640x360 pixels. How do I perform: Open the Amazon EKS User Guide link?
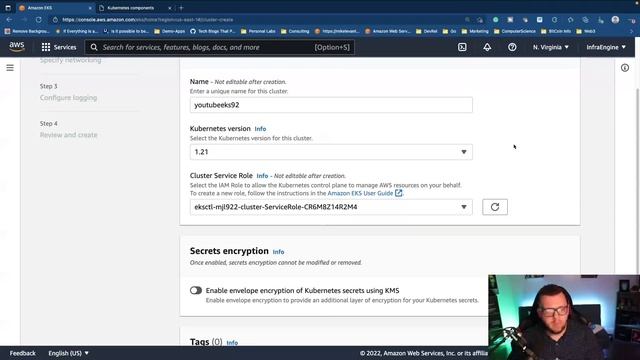(x=364, y=193)
